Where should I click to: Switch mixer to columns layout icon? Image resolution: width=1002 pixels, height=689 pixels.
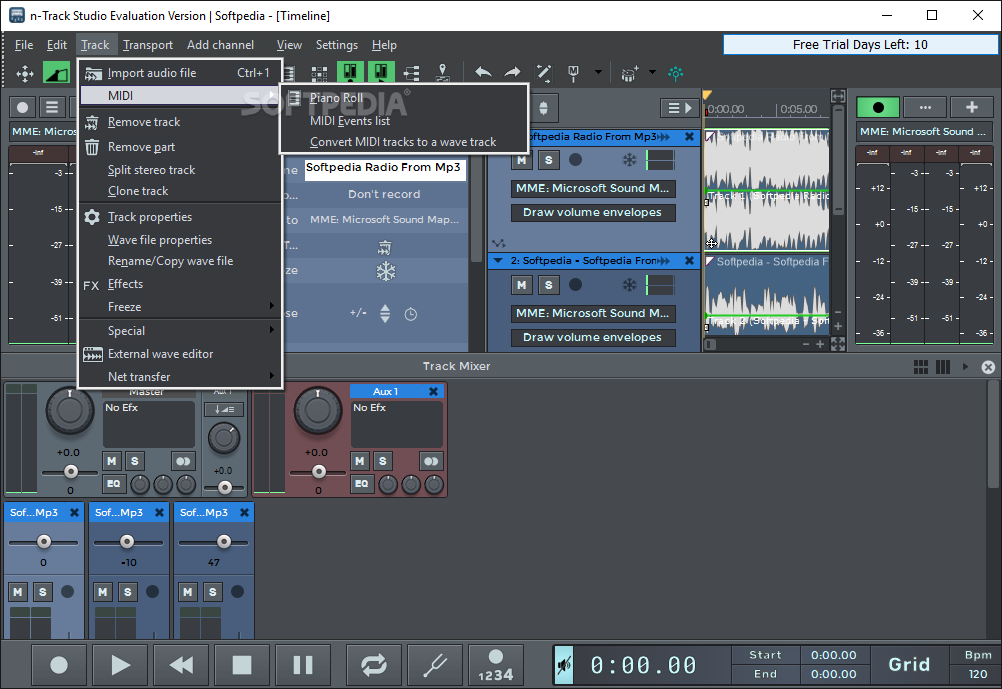pyautogui.click(x=943, y=367)
